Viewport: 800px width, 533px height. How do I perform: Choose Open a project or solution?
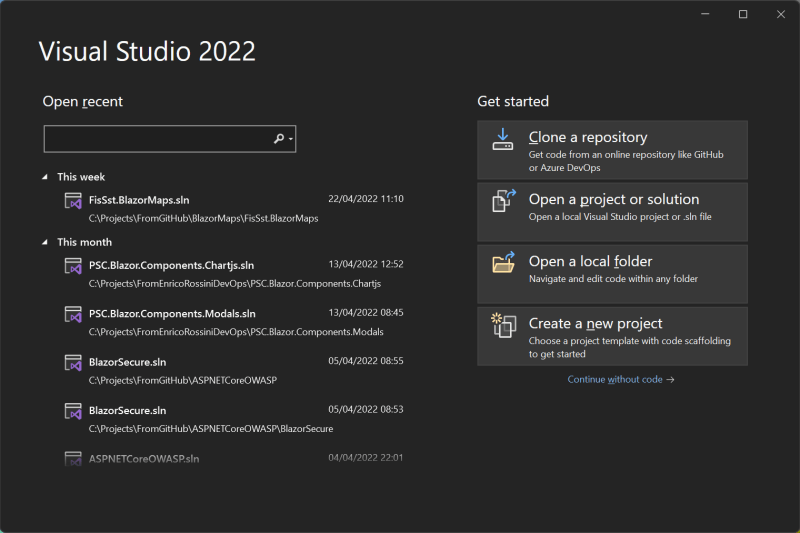click(x=612, y=212)
